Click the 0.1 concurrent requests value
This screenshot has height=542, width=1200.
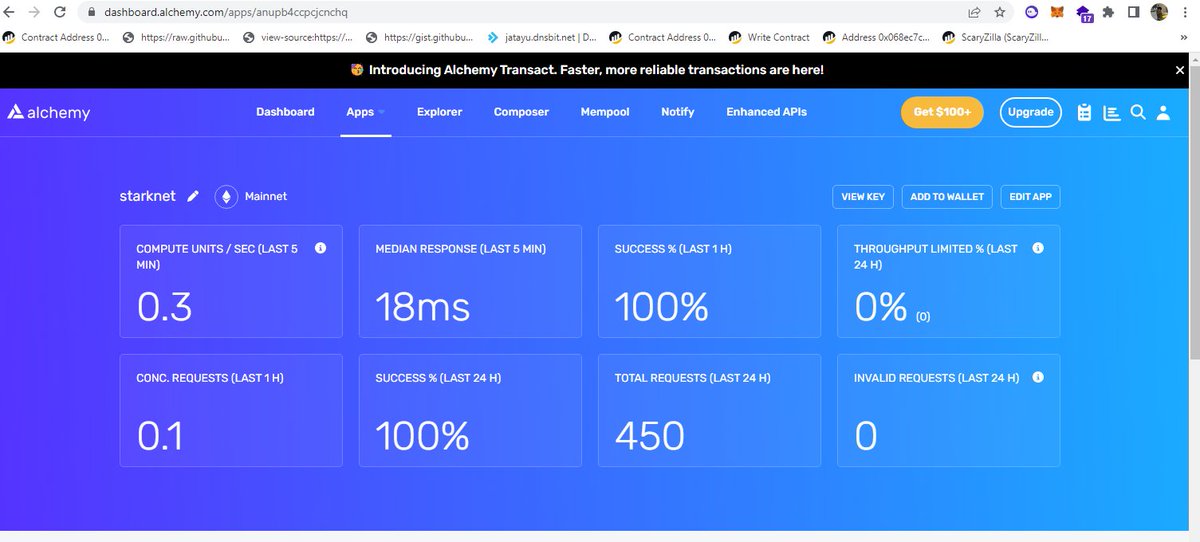160,436
